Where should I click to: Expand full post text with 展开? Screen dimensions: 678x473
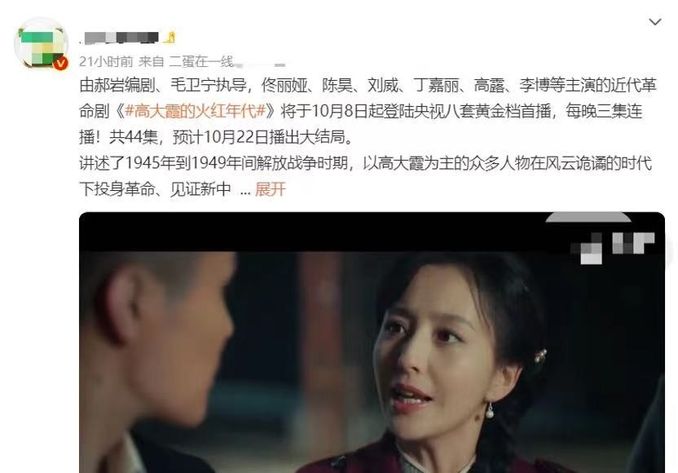click(270, 189)
